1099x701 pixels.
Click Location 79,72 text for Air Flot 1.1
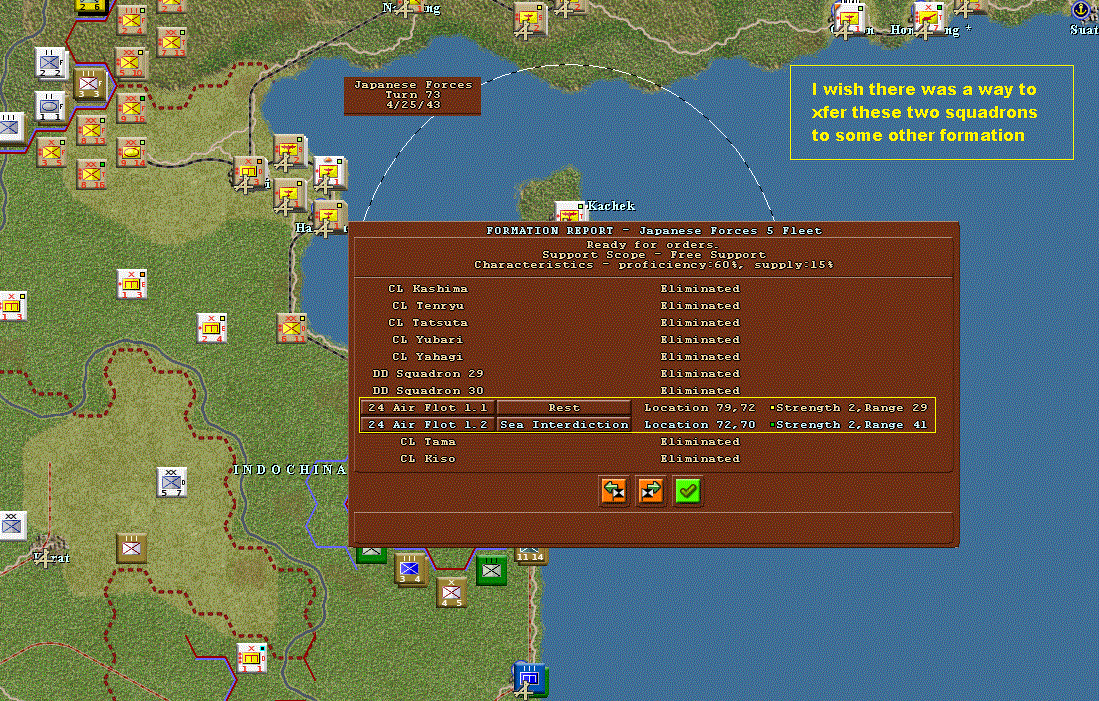click(699, 407)
